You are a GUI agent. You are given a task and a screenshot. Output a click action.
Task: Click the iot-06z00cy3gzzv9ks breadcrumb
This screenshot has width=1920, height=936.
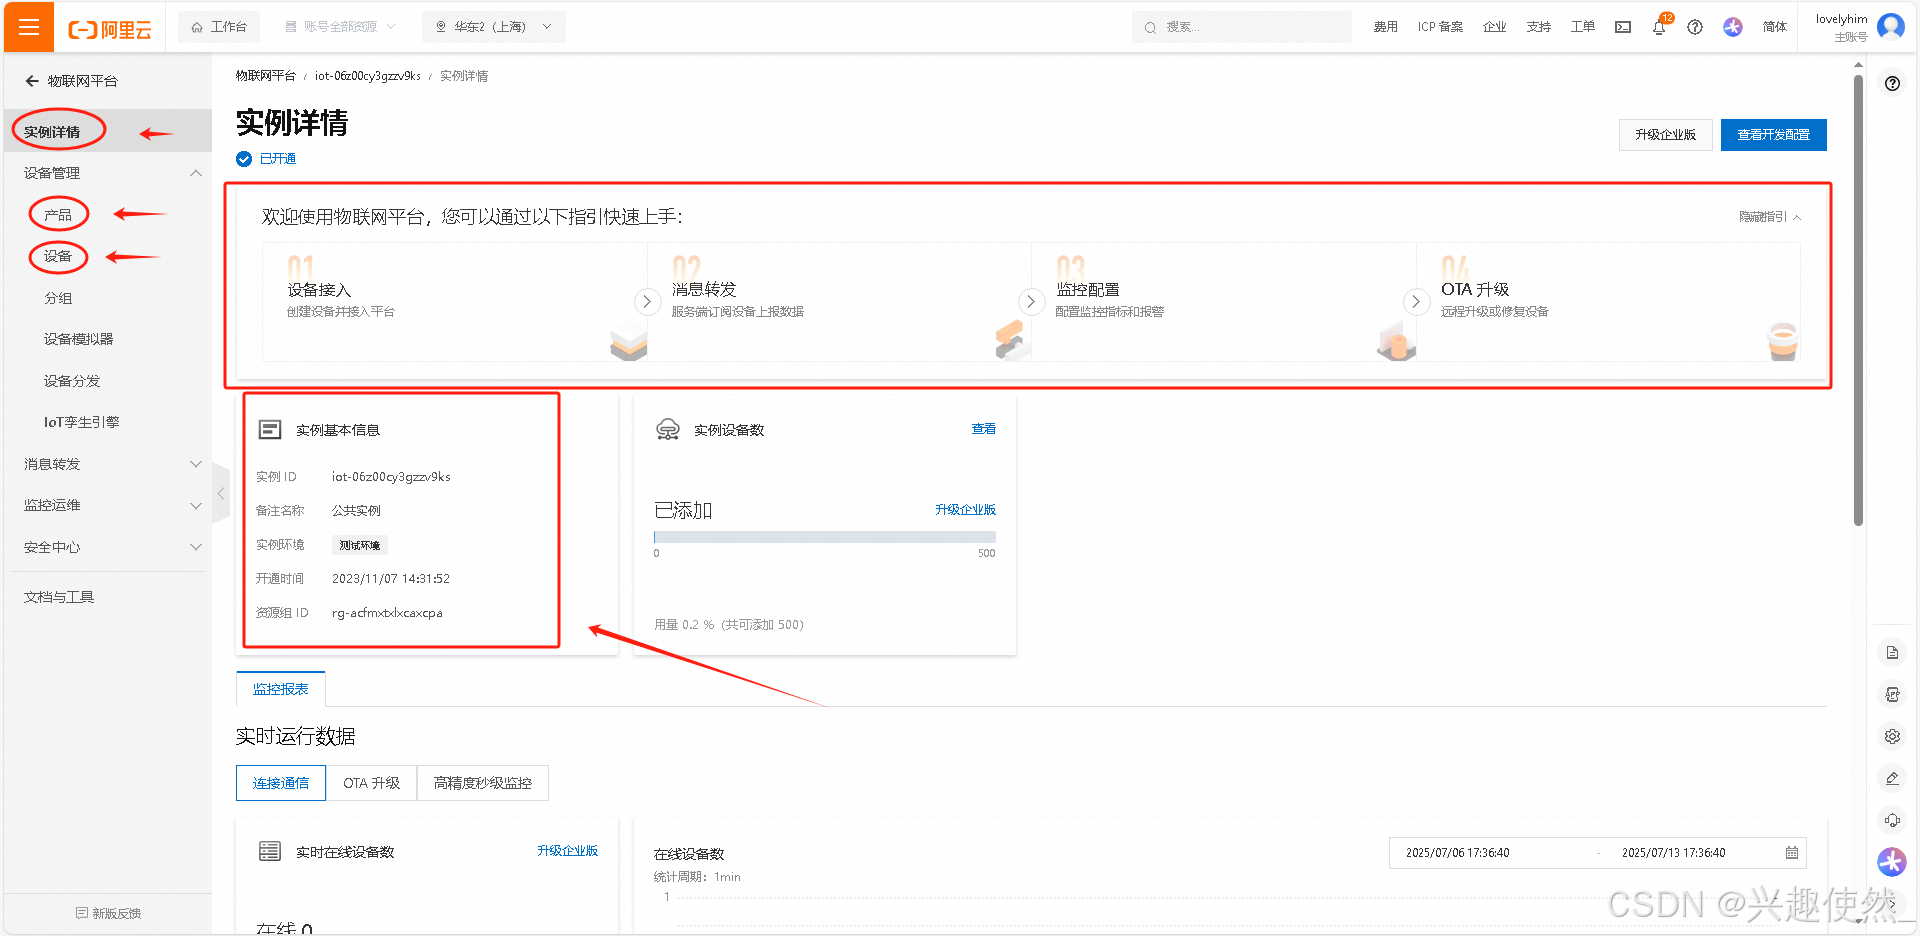coord(367,76)
